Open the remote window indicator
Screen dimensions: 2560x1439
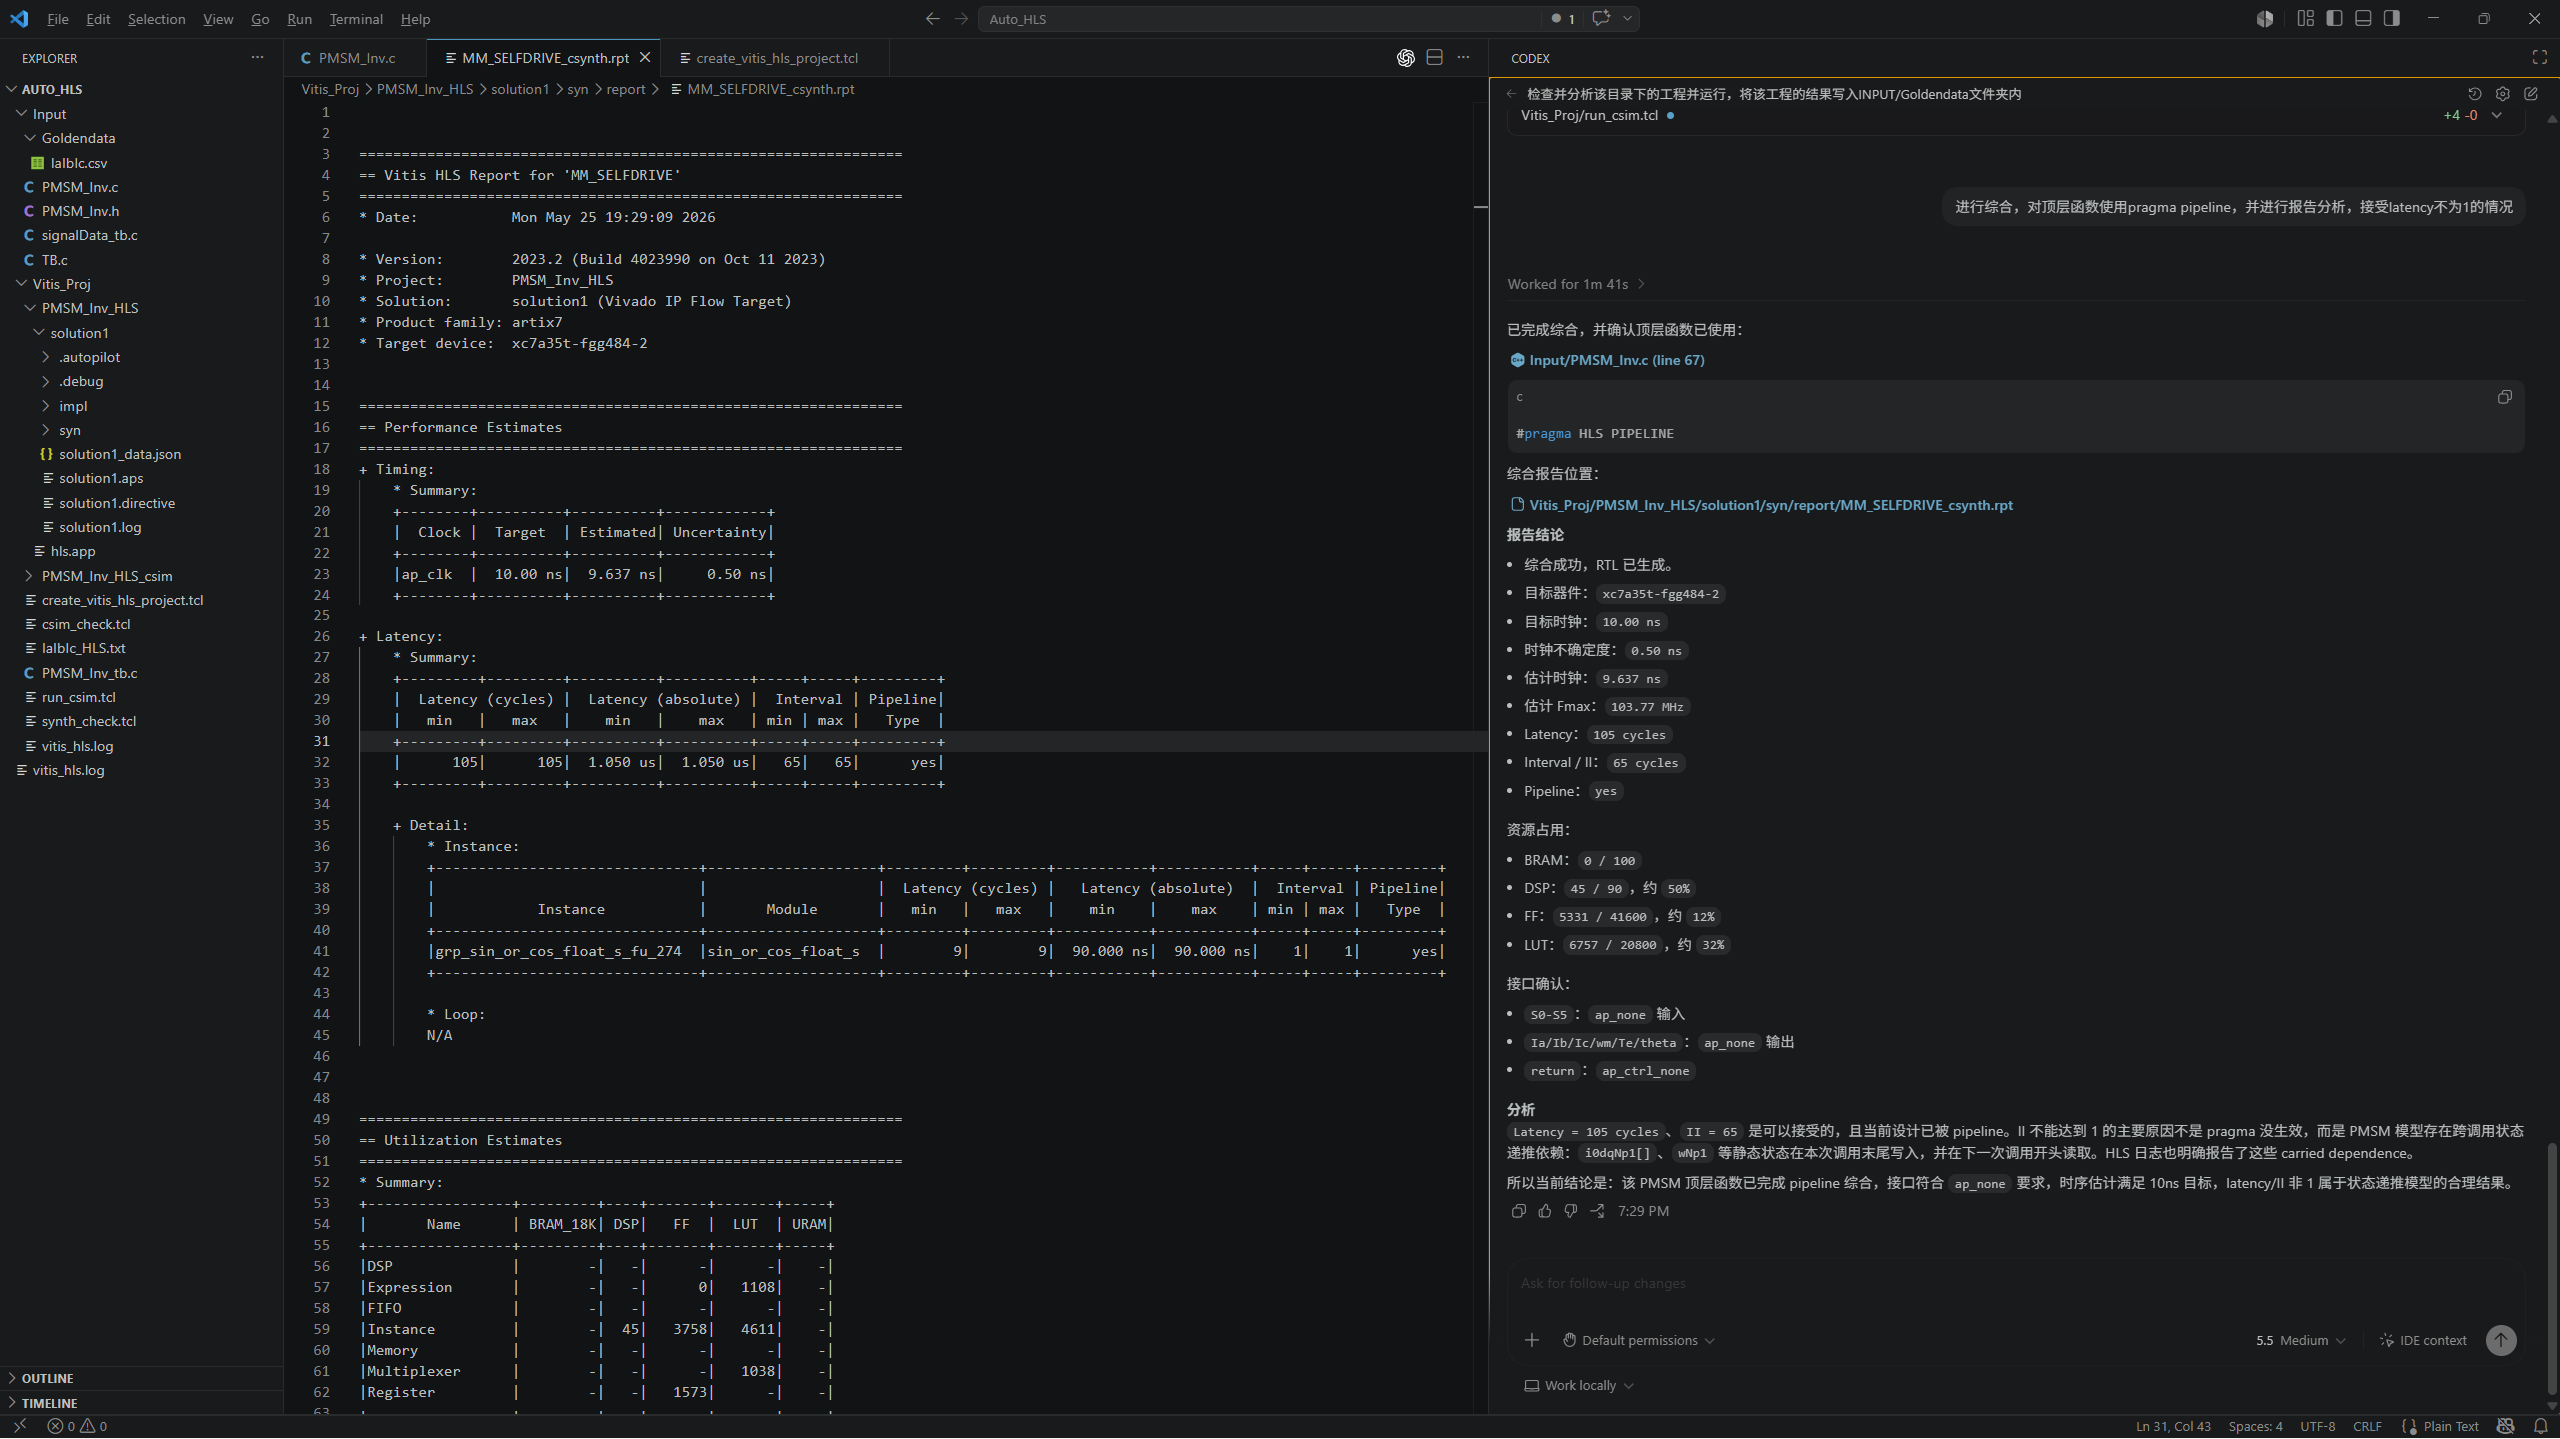[20, 1427]
